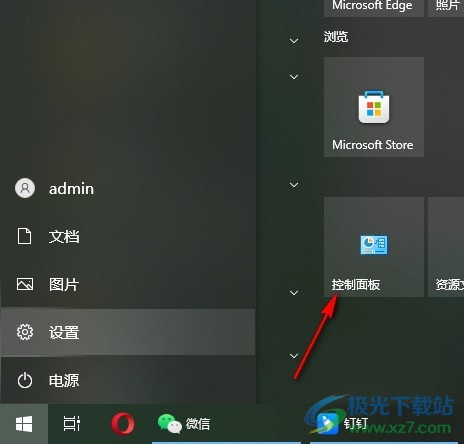Viewport: 464px width, 444px height.
Task: Open 钉钉 DingTalk from taskbar
Action: pyautogui.click(x=383, y=424)
